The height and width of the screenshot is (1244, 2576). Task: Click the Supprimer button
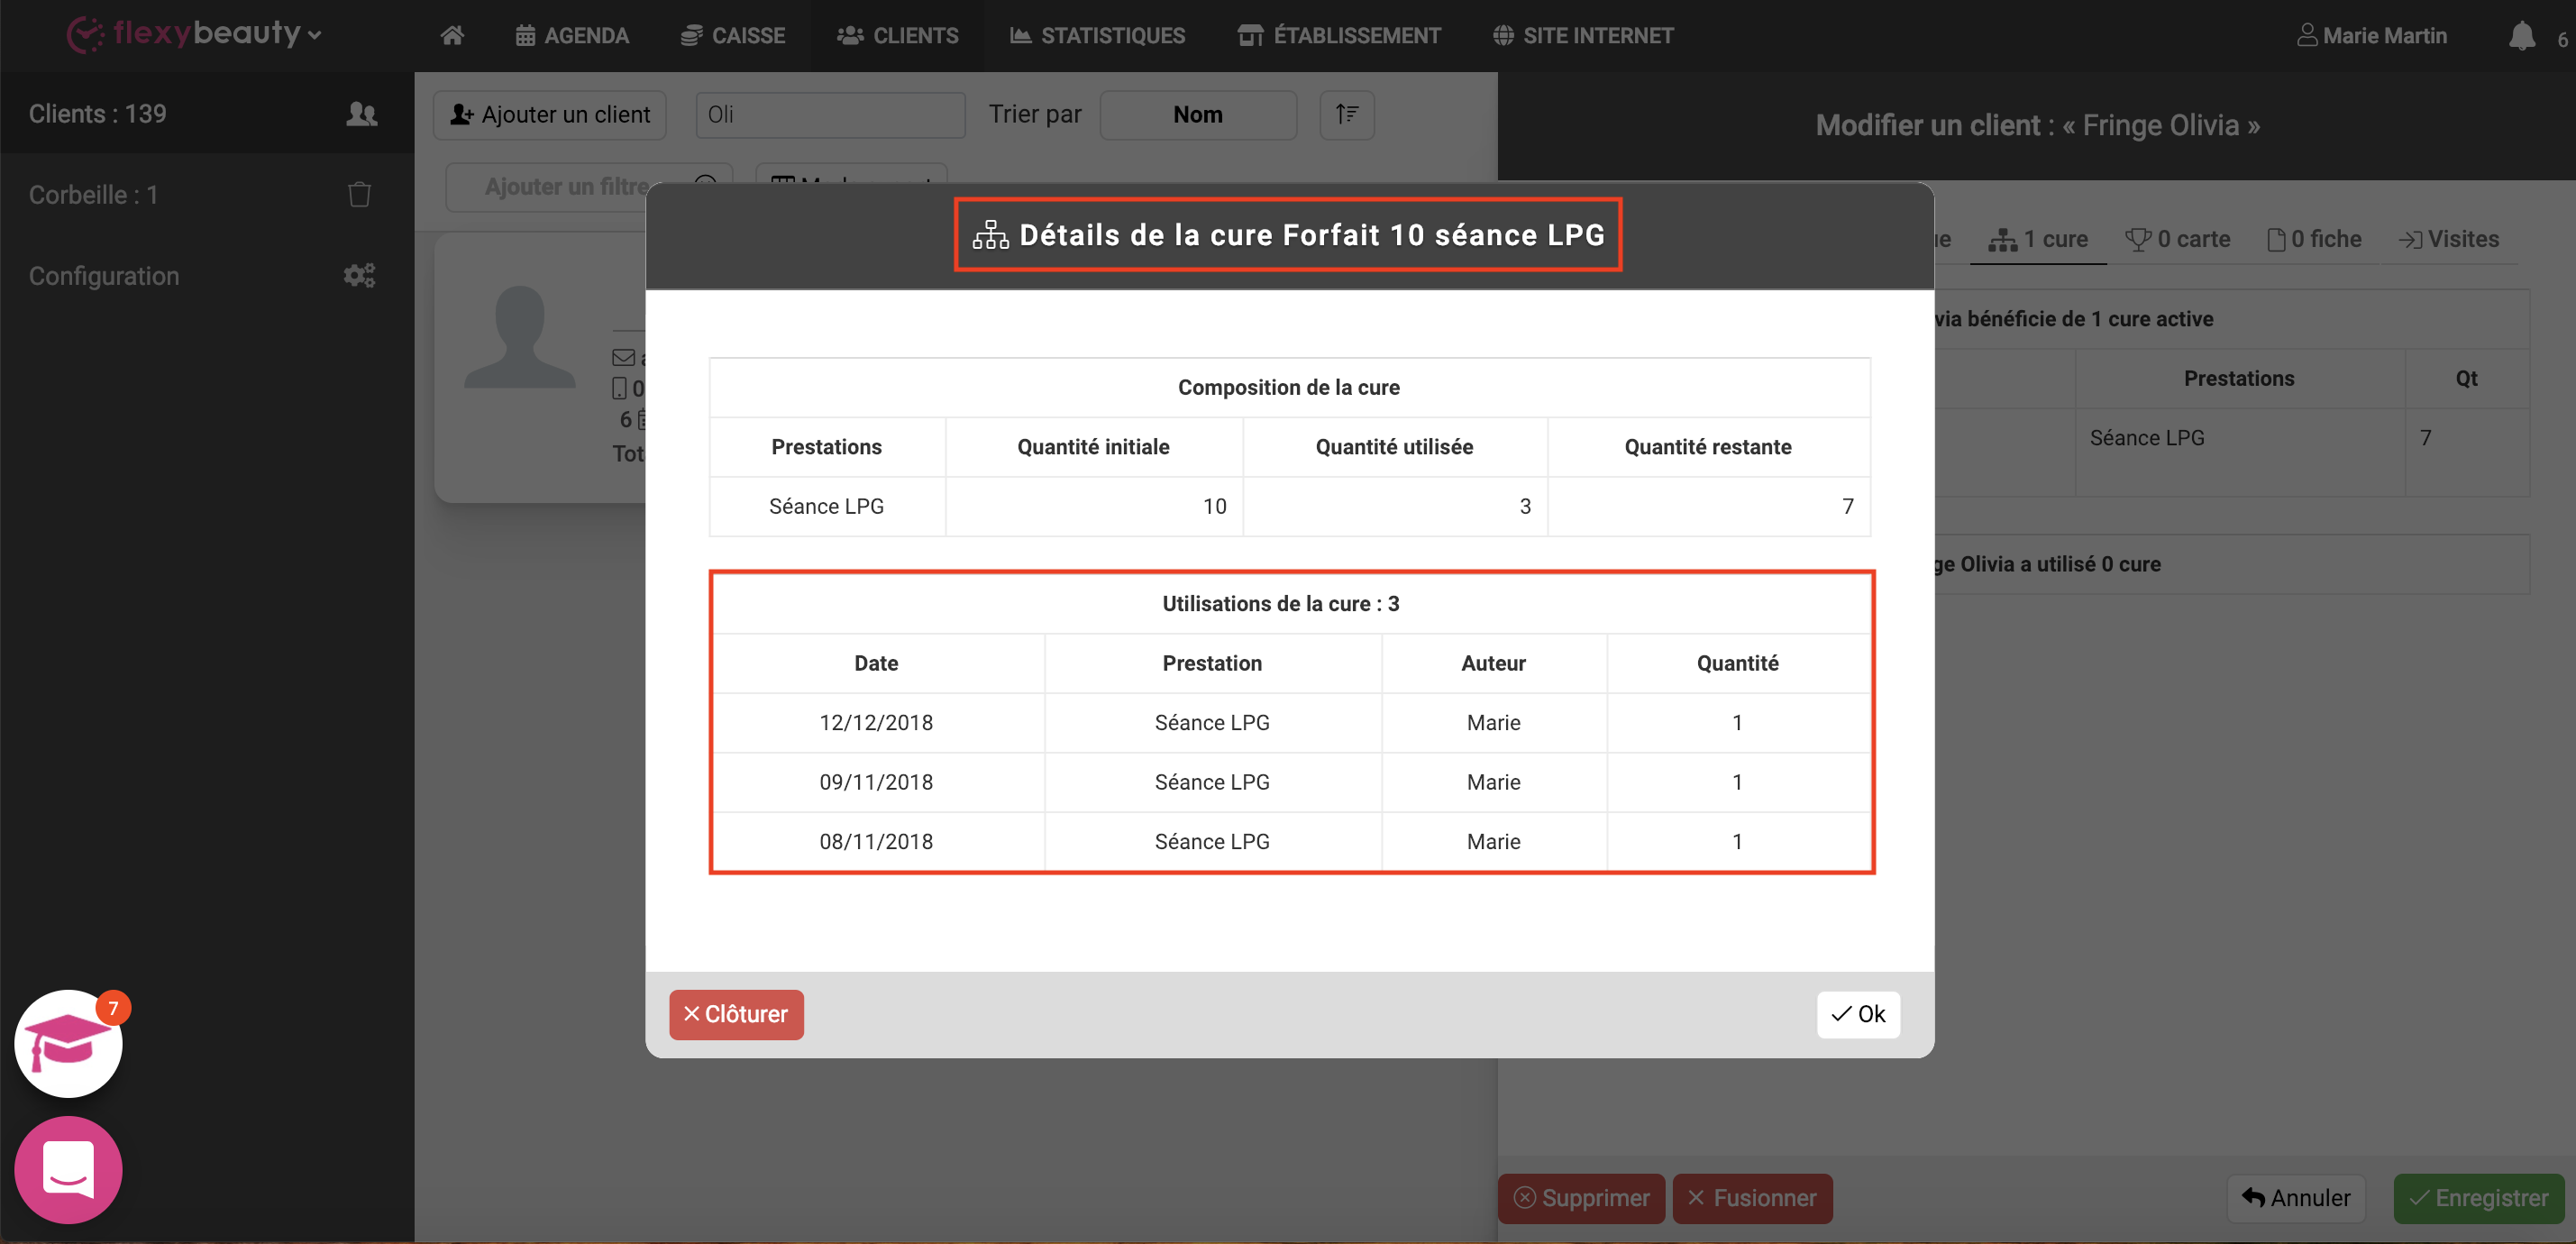click(1582, 1198)
